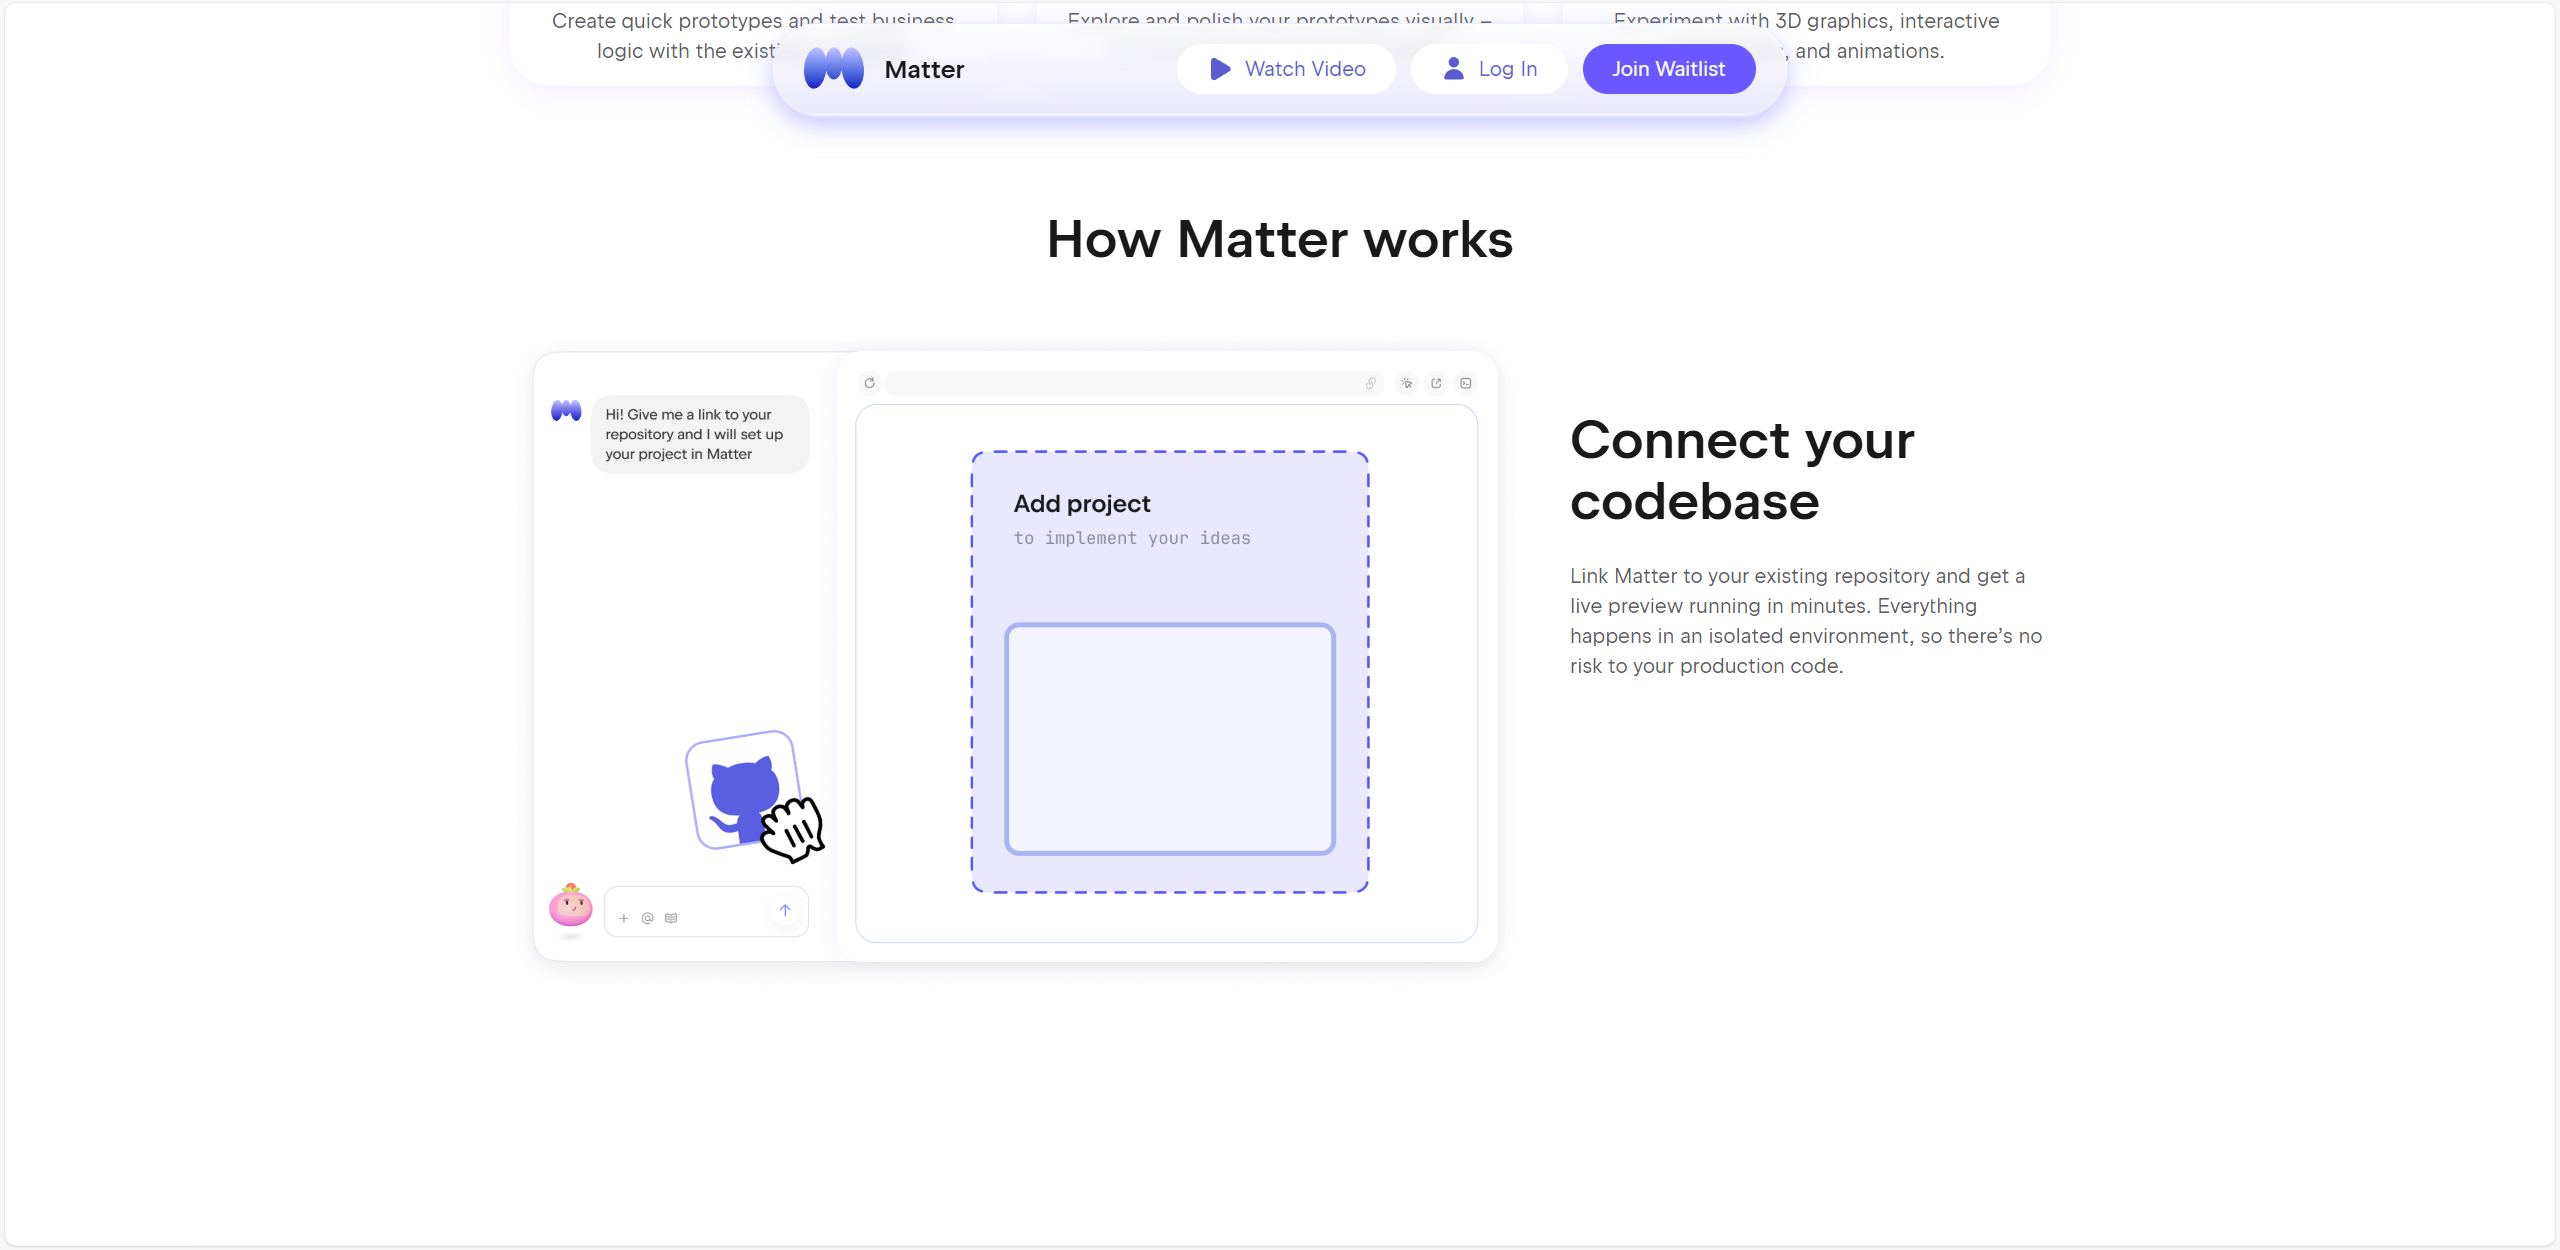
Task: Click the pink user avatar character
Action: click(x=571, y=906)
